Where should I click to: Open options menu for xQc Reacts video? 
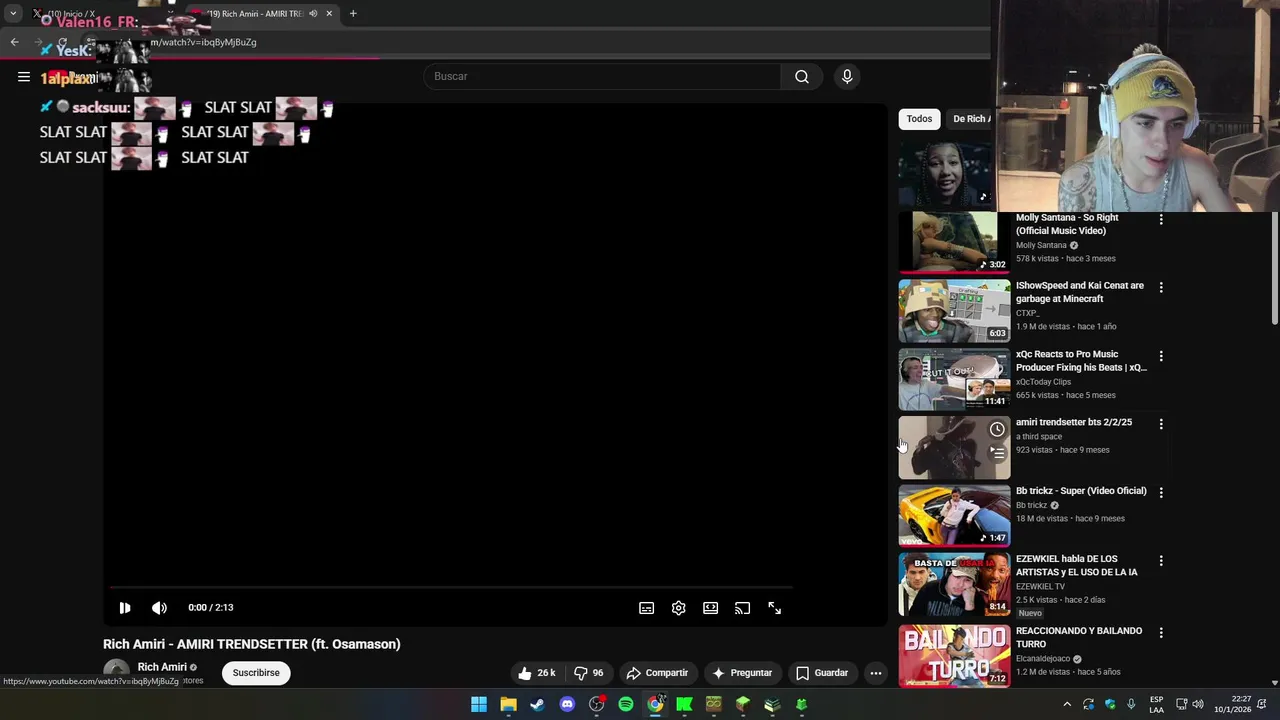(x=1161, y=356)
